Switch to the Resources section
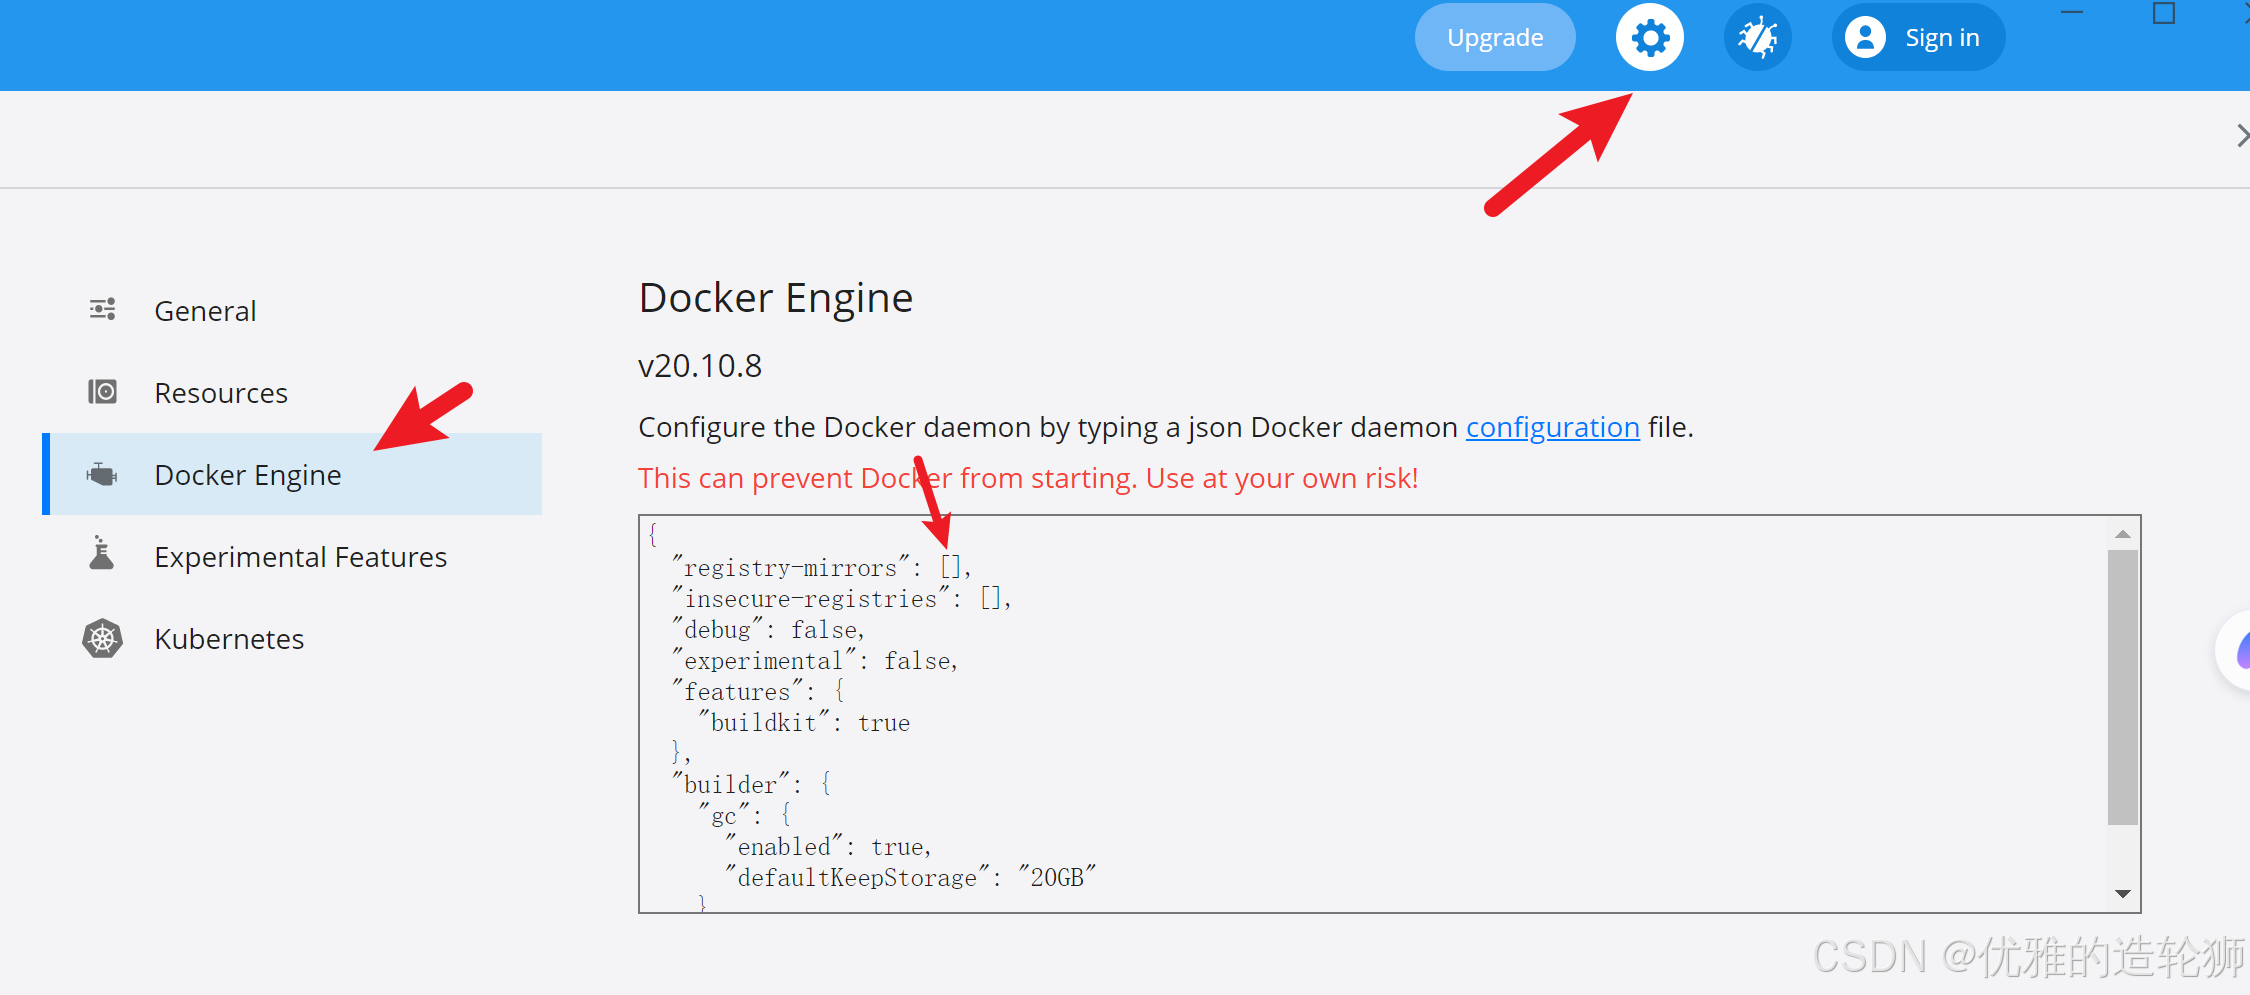 click(221, 393)
